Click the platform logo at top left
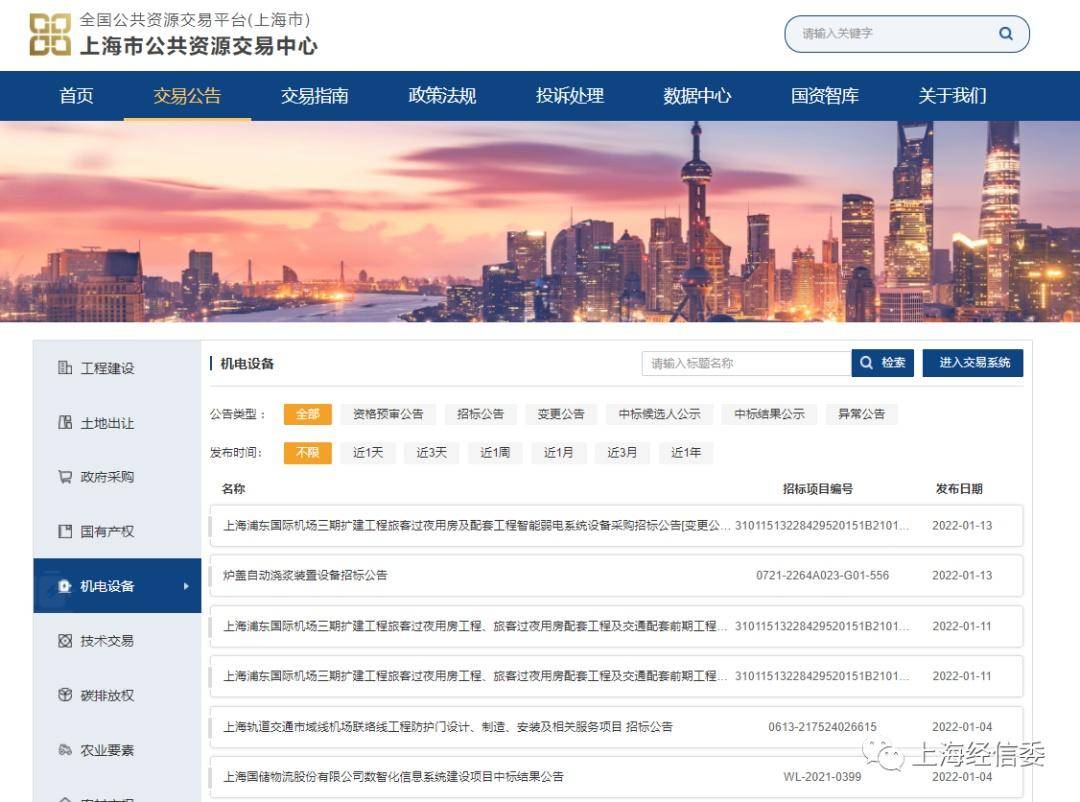1080x802 pixels. (50, 34)
